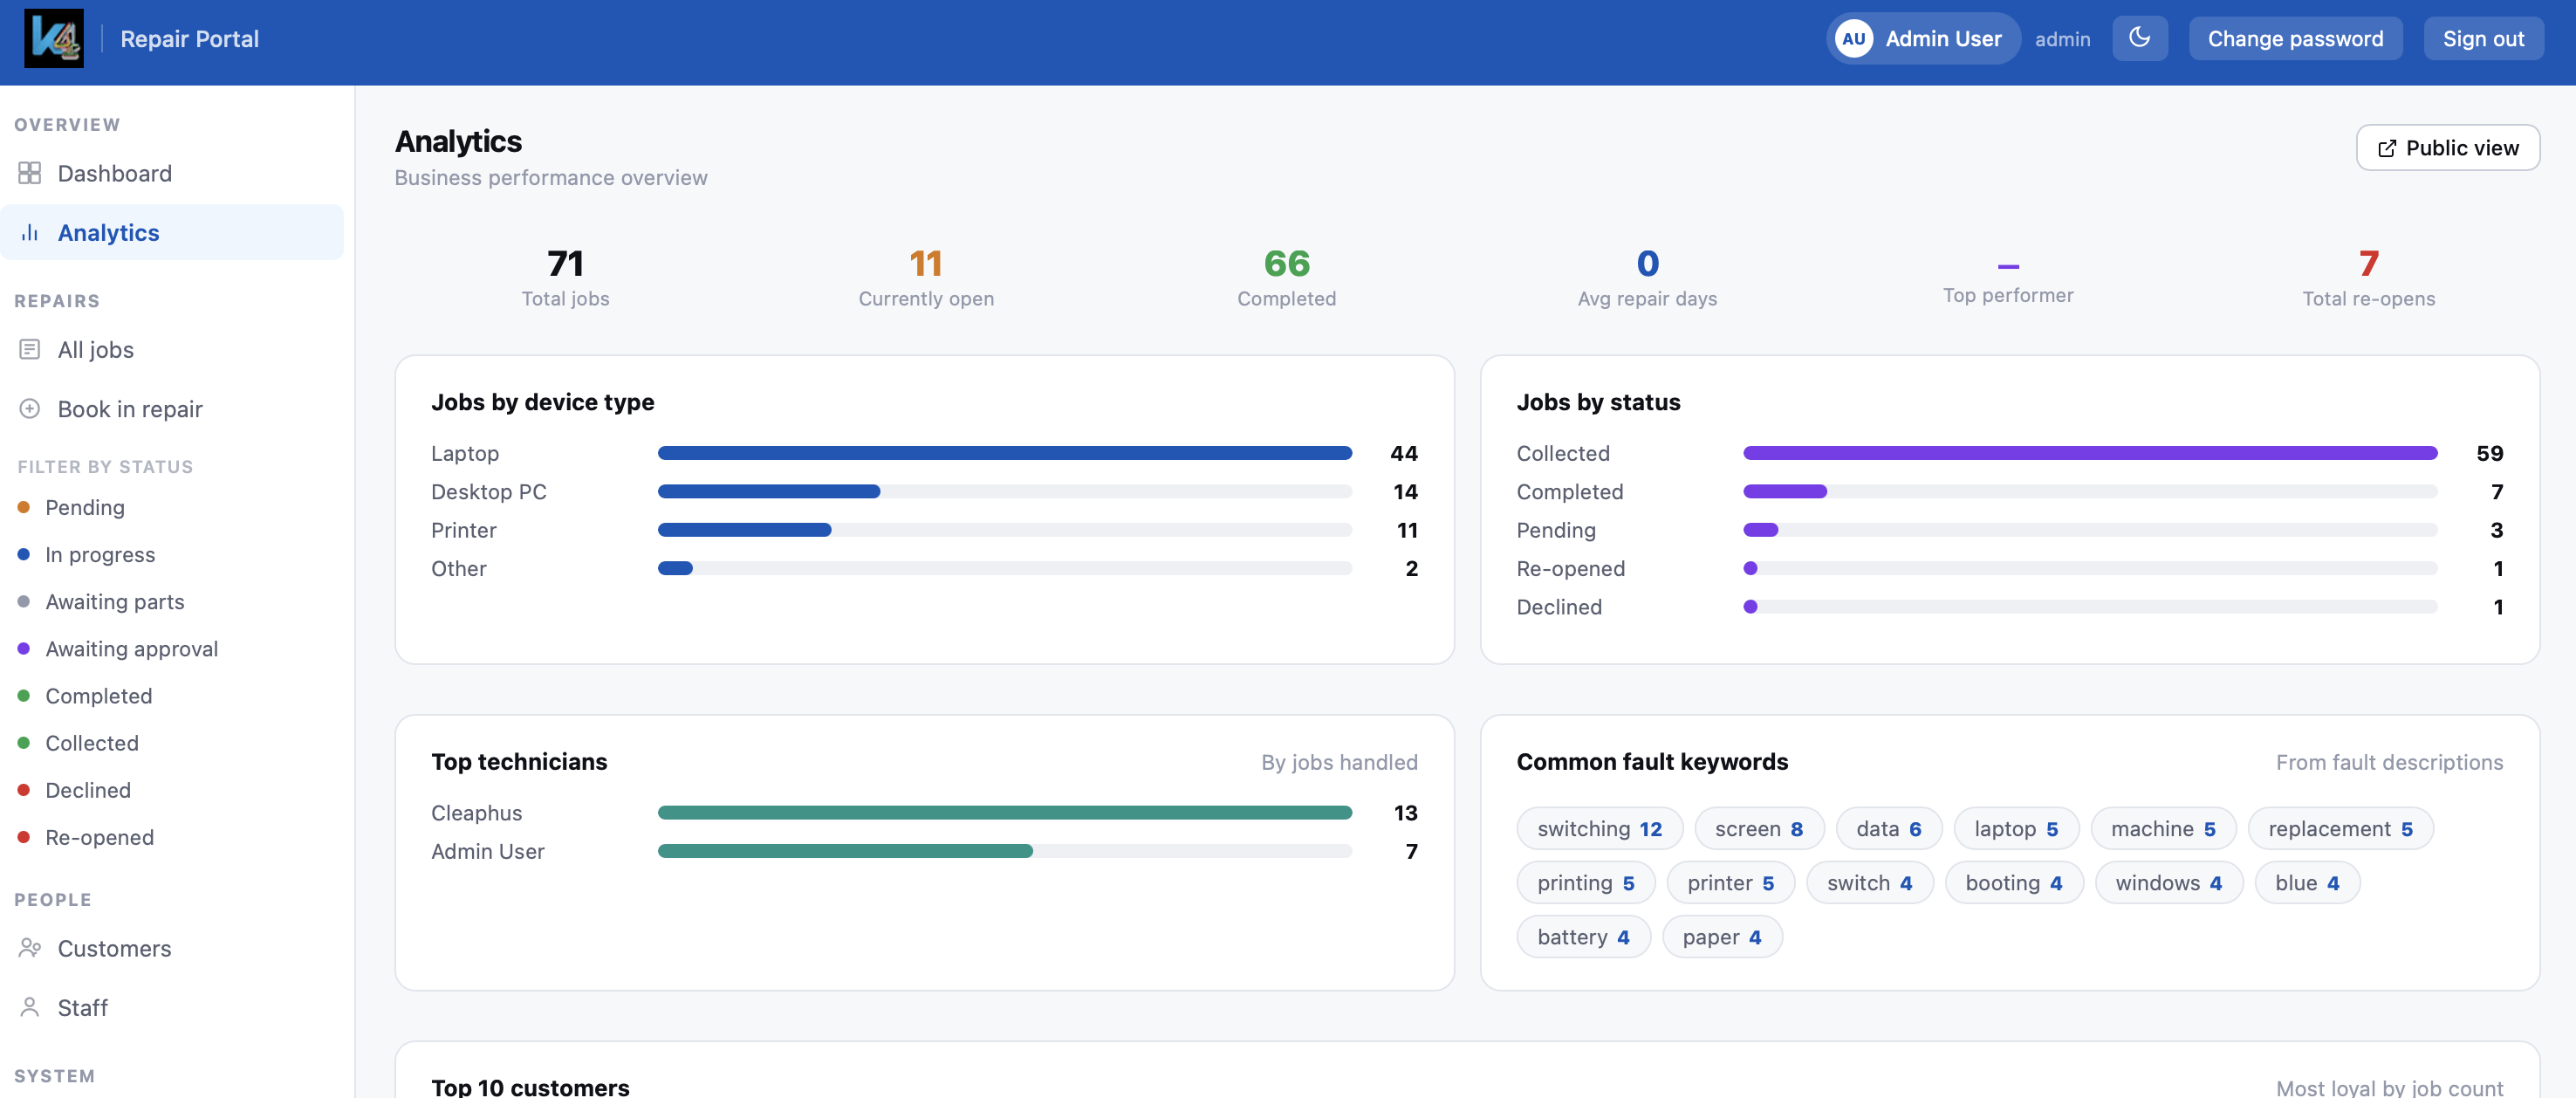Click the external link icon in Public view
Viewport: 2576px width, 1098px height.
tap(2386, 148)
